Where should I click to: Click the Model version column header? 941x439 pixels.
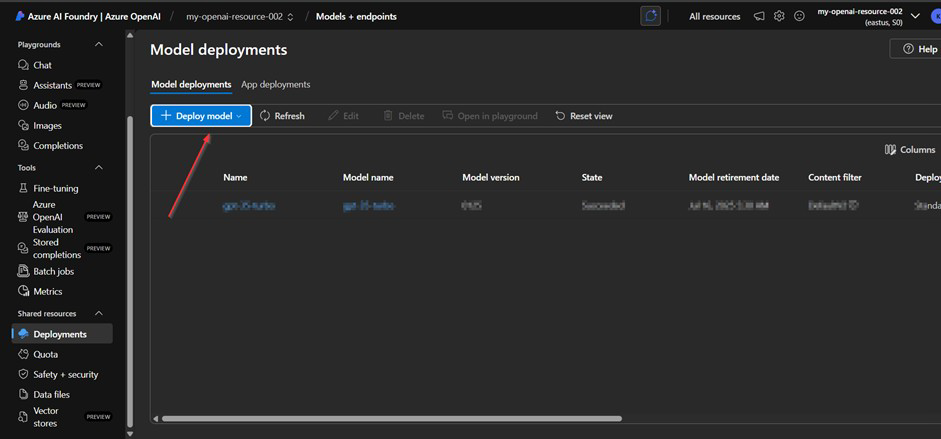click(x=491, y=178)
